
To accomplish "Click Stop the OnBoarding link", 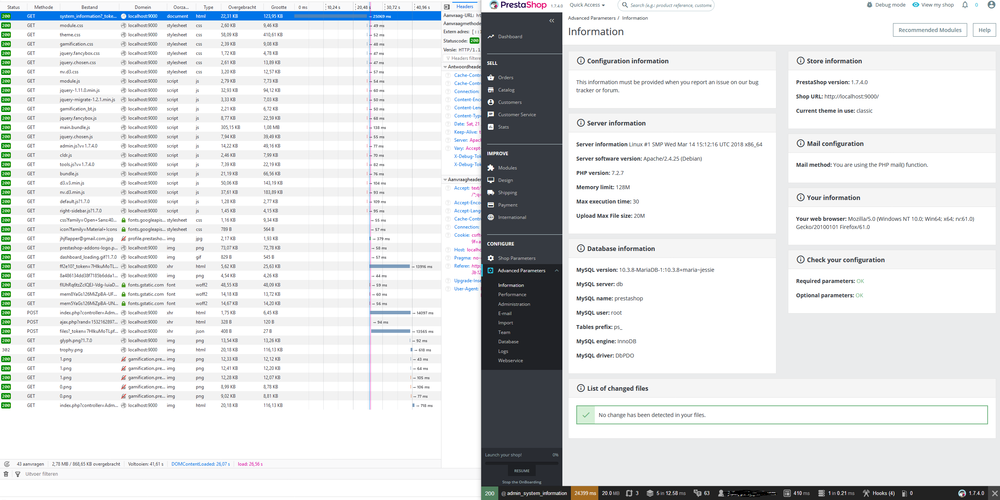I will [521, 482].
